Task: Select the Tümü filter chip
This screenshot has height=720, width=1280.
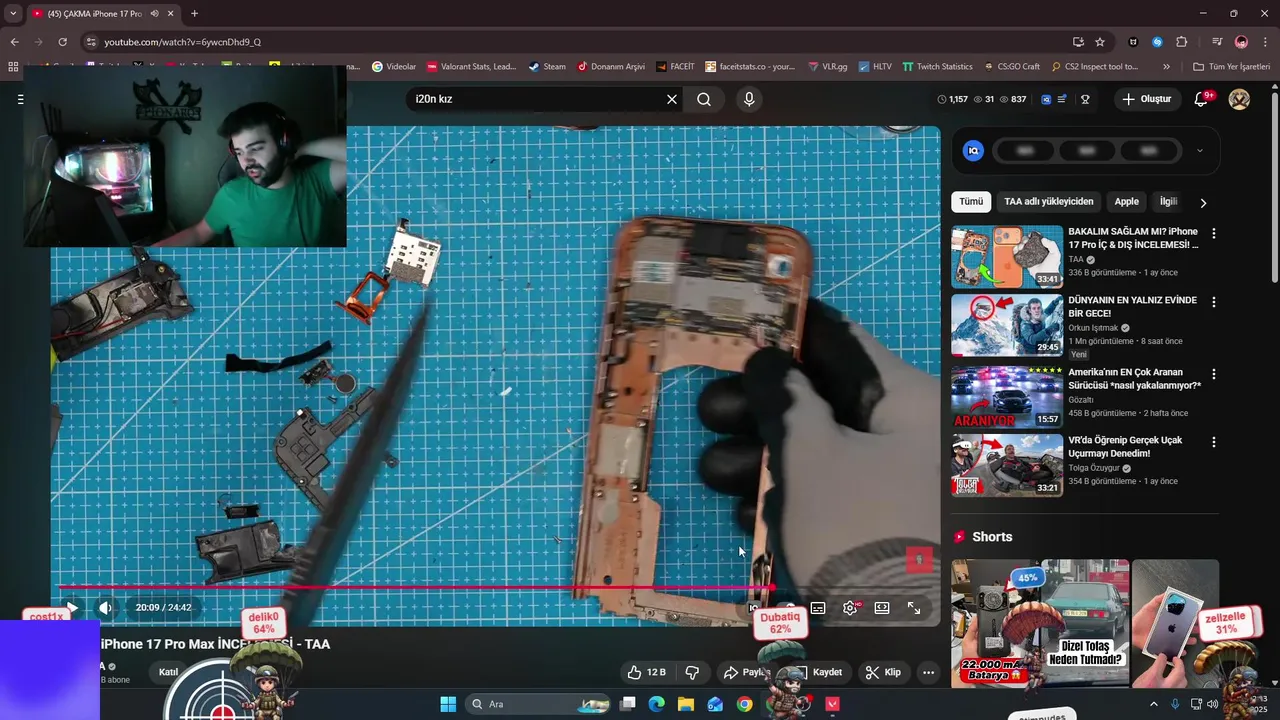Action: click(971, 201)
